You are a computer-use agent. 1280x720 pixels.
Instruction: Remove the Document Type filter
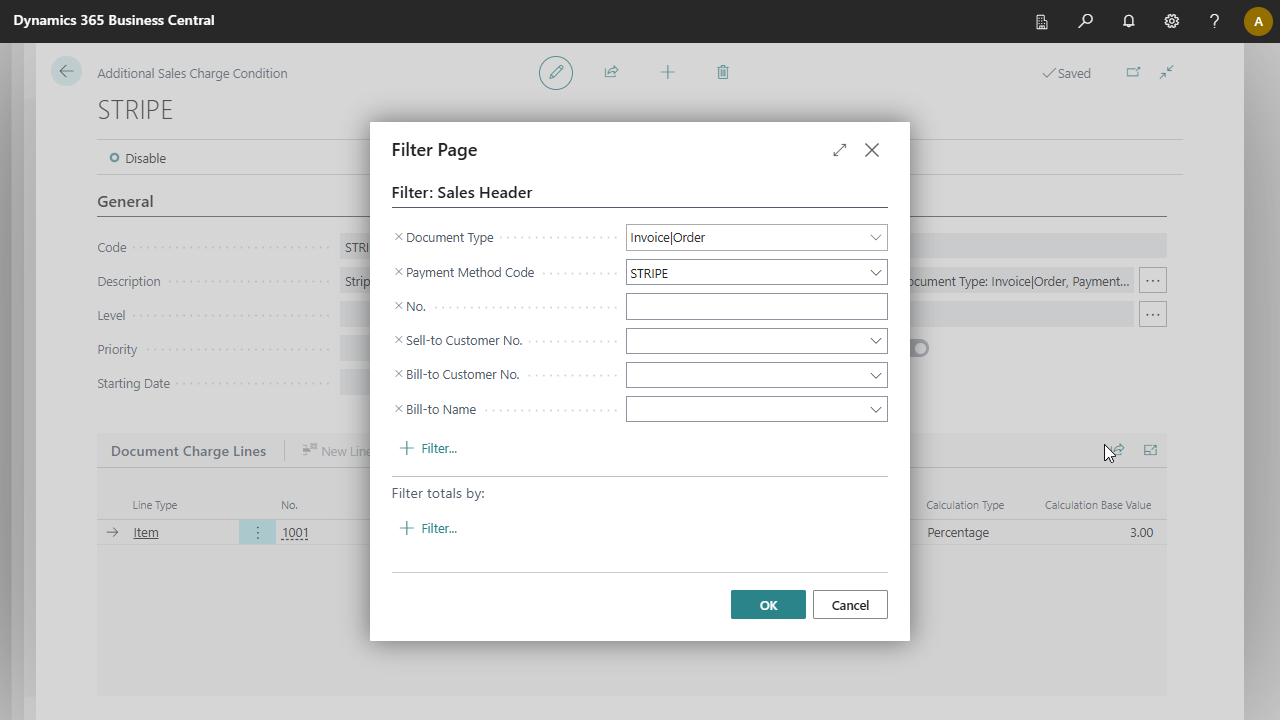399,237
